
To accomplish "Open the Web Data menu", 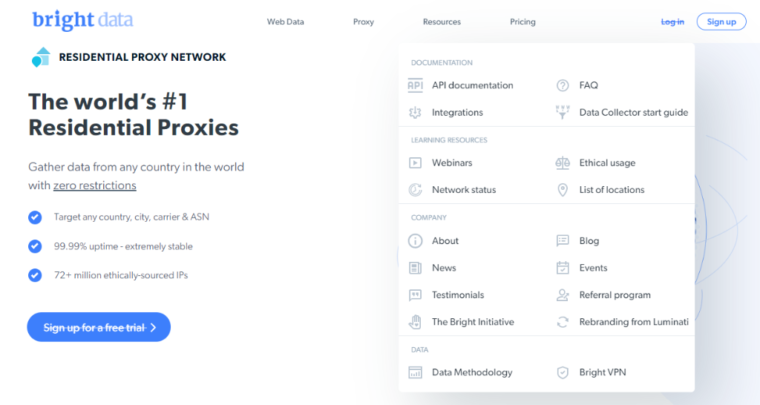I will [x=285, y=22].
